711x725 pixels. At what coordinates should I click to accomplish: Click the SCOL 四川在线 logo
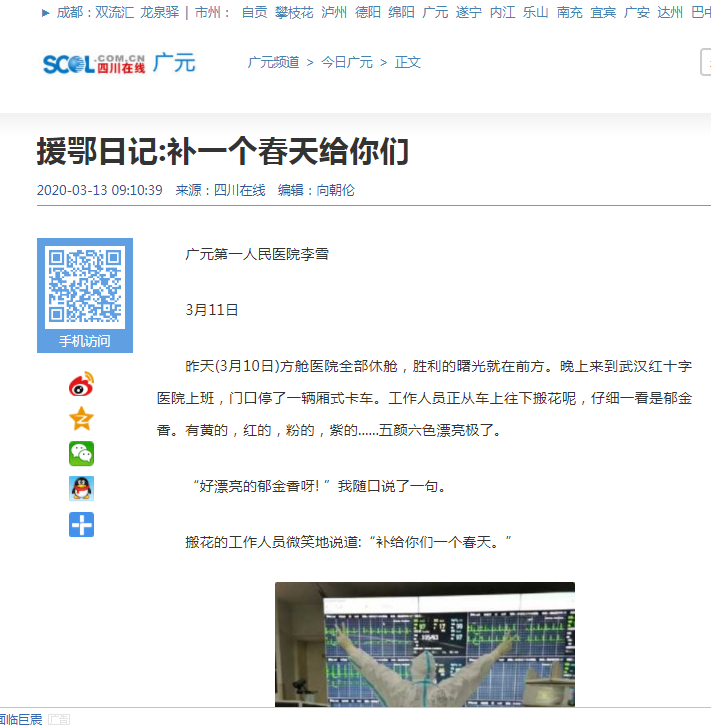coord(93,64)
